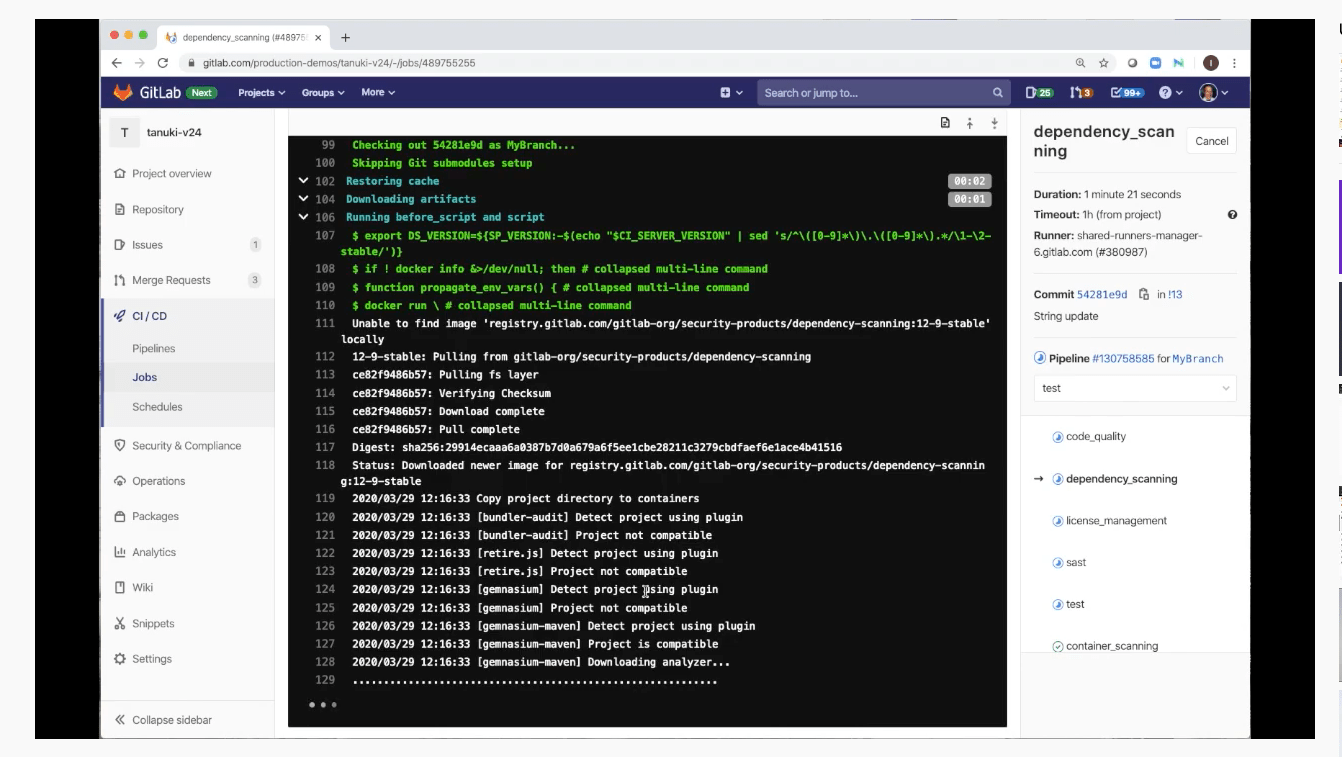Image resolution: width=1342 pixels, height=757 pixels.
Task: Open Security & Compliance in sidebar
Action: pyautogui.click(x=187, y=446)
